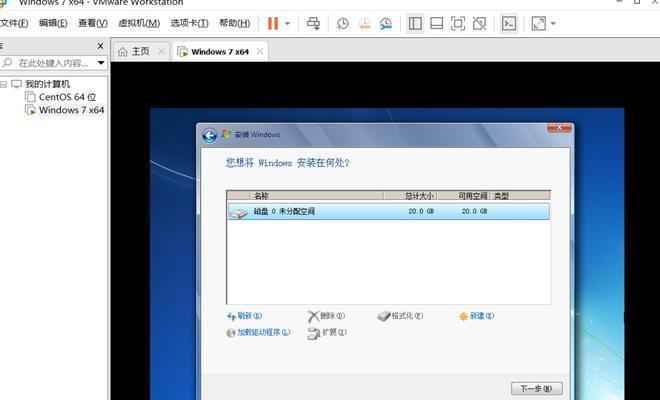Click the 名称 column header

pyautogui.click(x=317, y=196)
